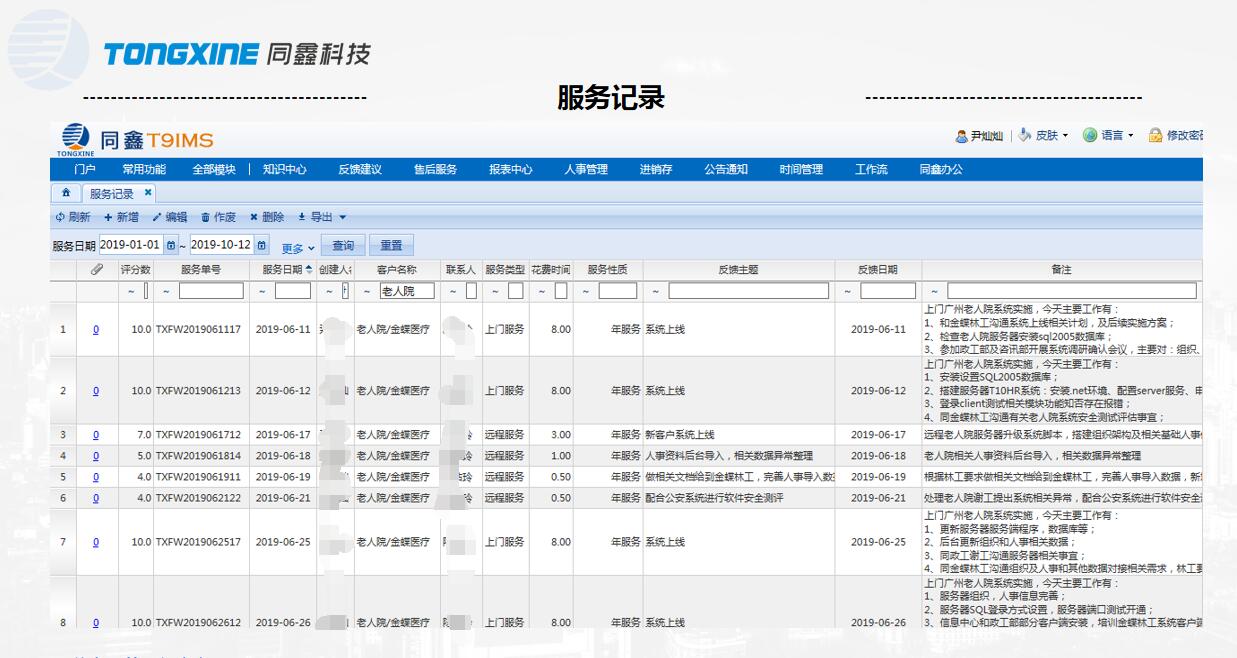Click the 刷新 refresh toolbar icon

[x=60, y=217]
